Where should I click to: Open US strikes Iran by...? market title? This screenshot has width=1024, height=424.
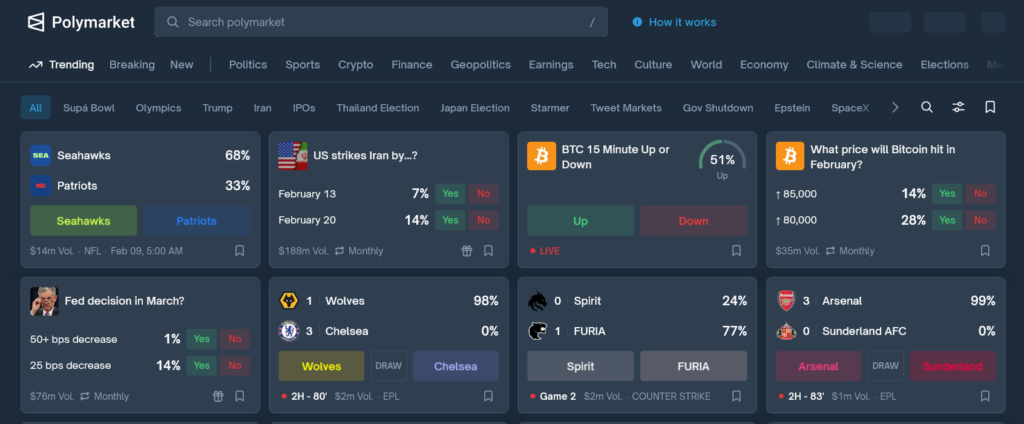366,155
